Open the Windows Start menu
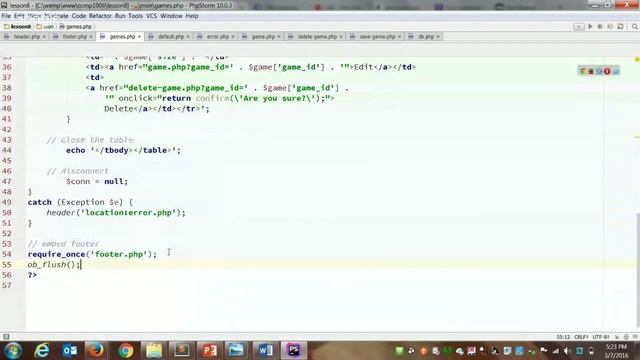The height and width of the screenshot is (360, 640). point(13,351)
